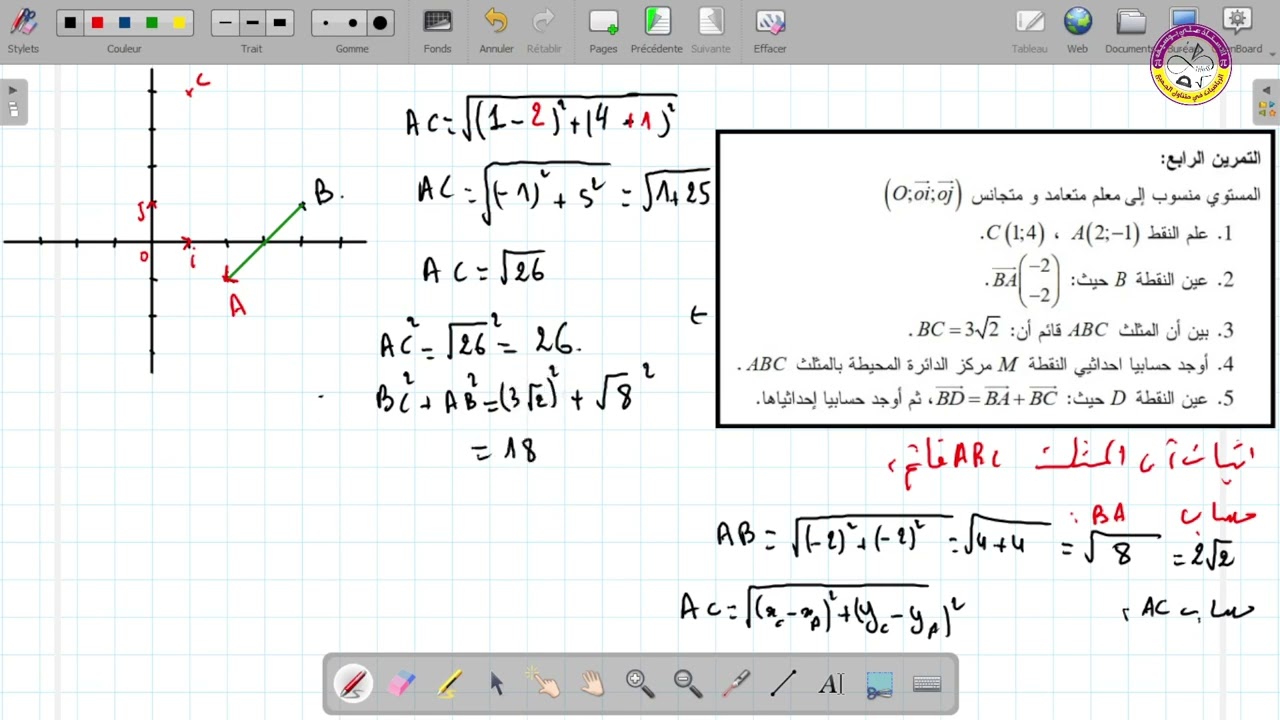
Task: Select the Text writing tool
Action: 831,684
